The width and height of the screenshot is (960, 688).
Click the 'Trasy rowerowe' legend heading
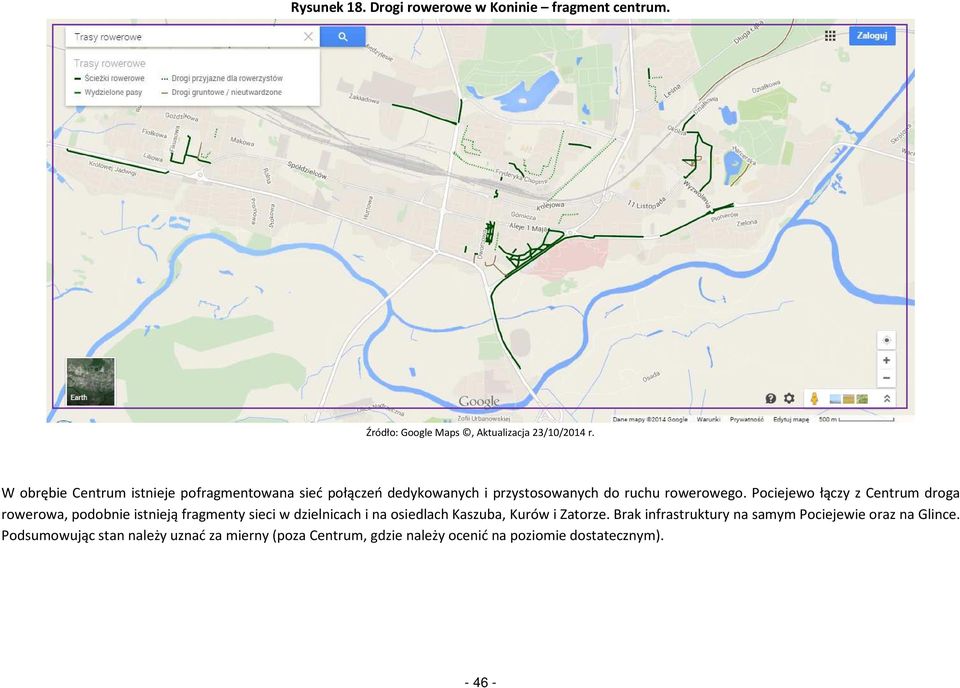(x=110, y=63)
